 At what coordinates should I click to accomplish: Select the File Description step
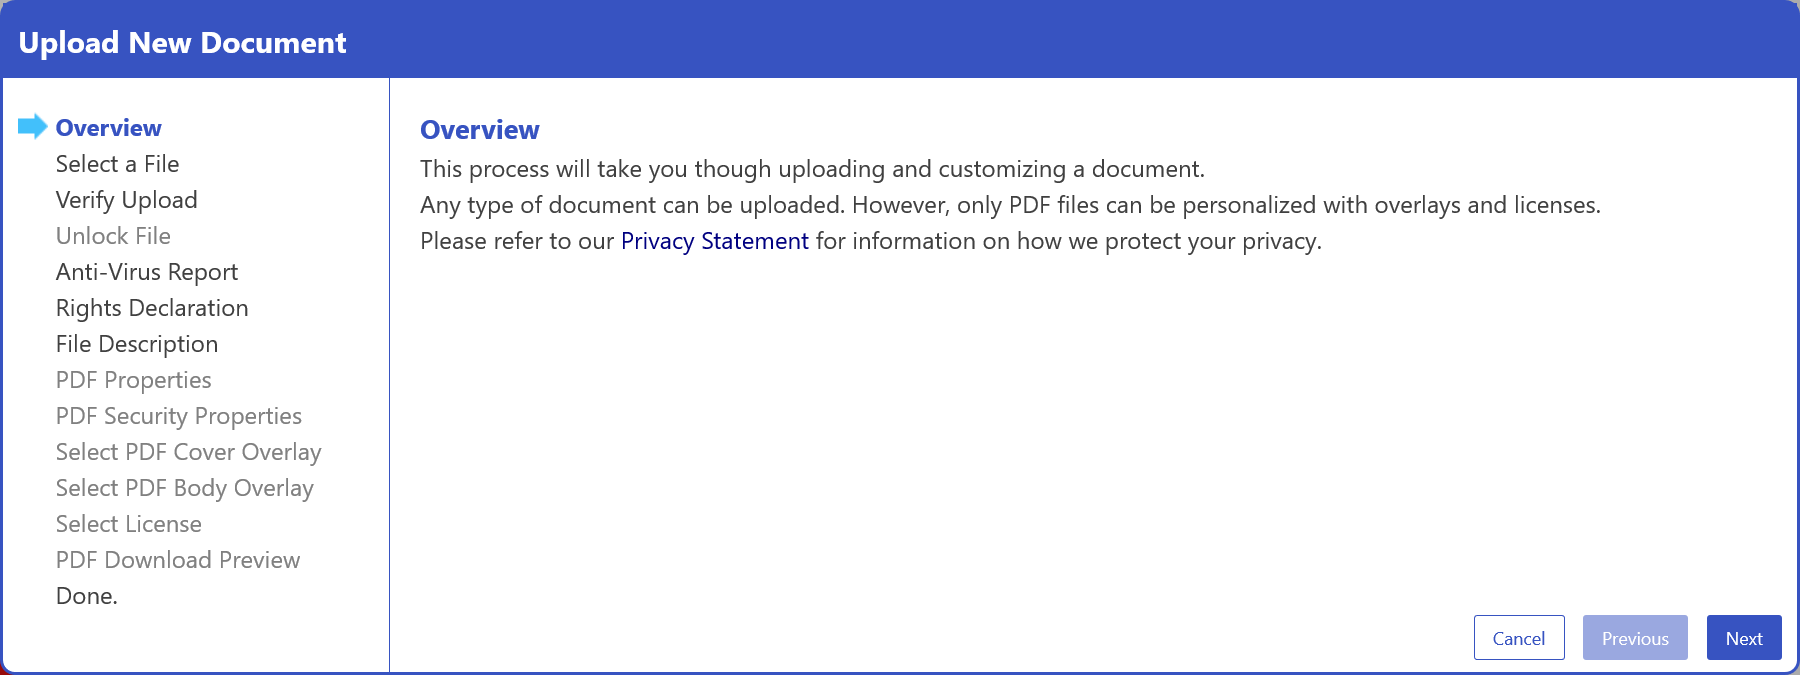point(137,343)
